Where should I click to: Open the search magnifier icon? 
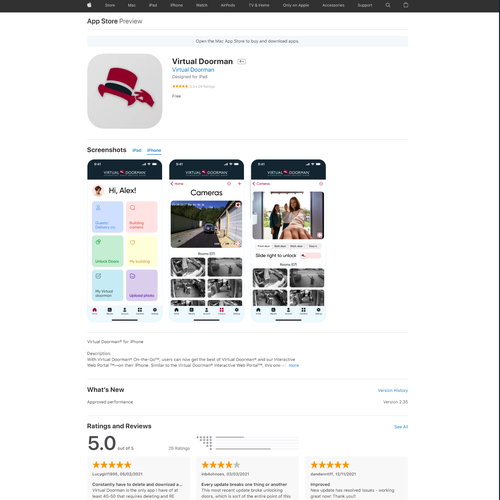click(388, 5)
